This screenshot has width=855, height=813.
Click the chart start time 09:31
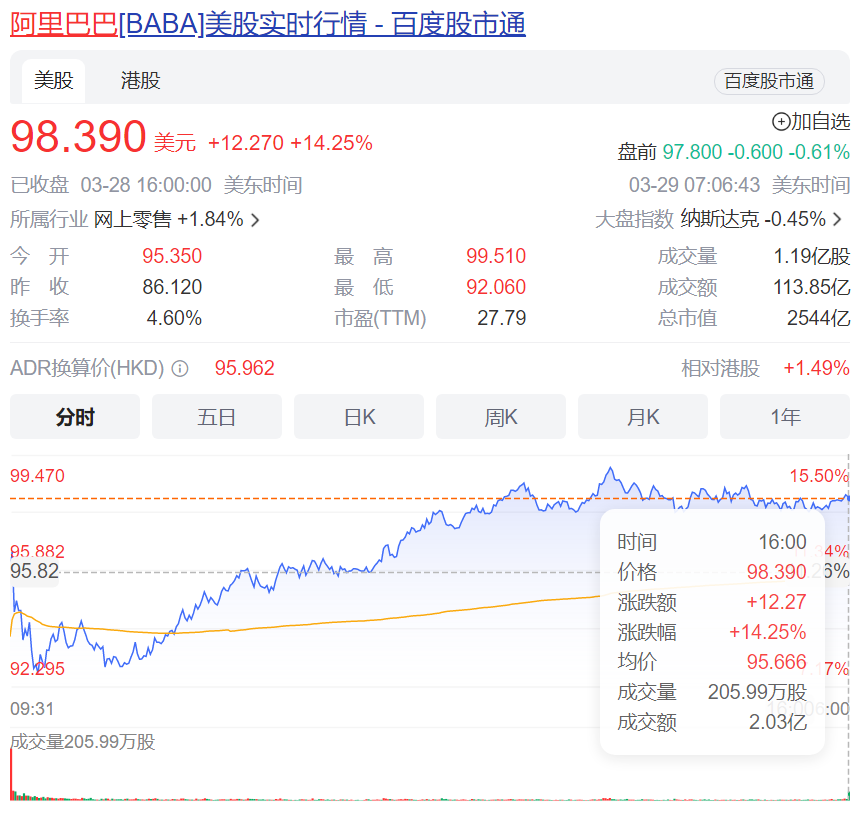coord(32,709)
